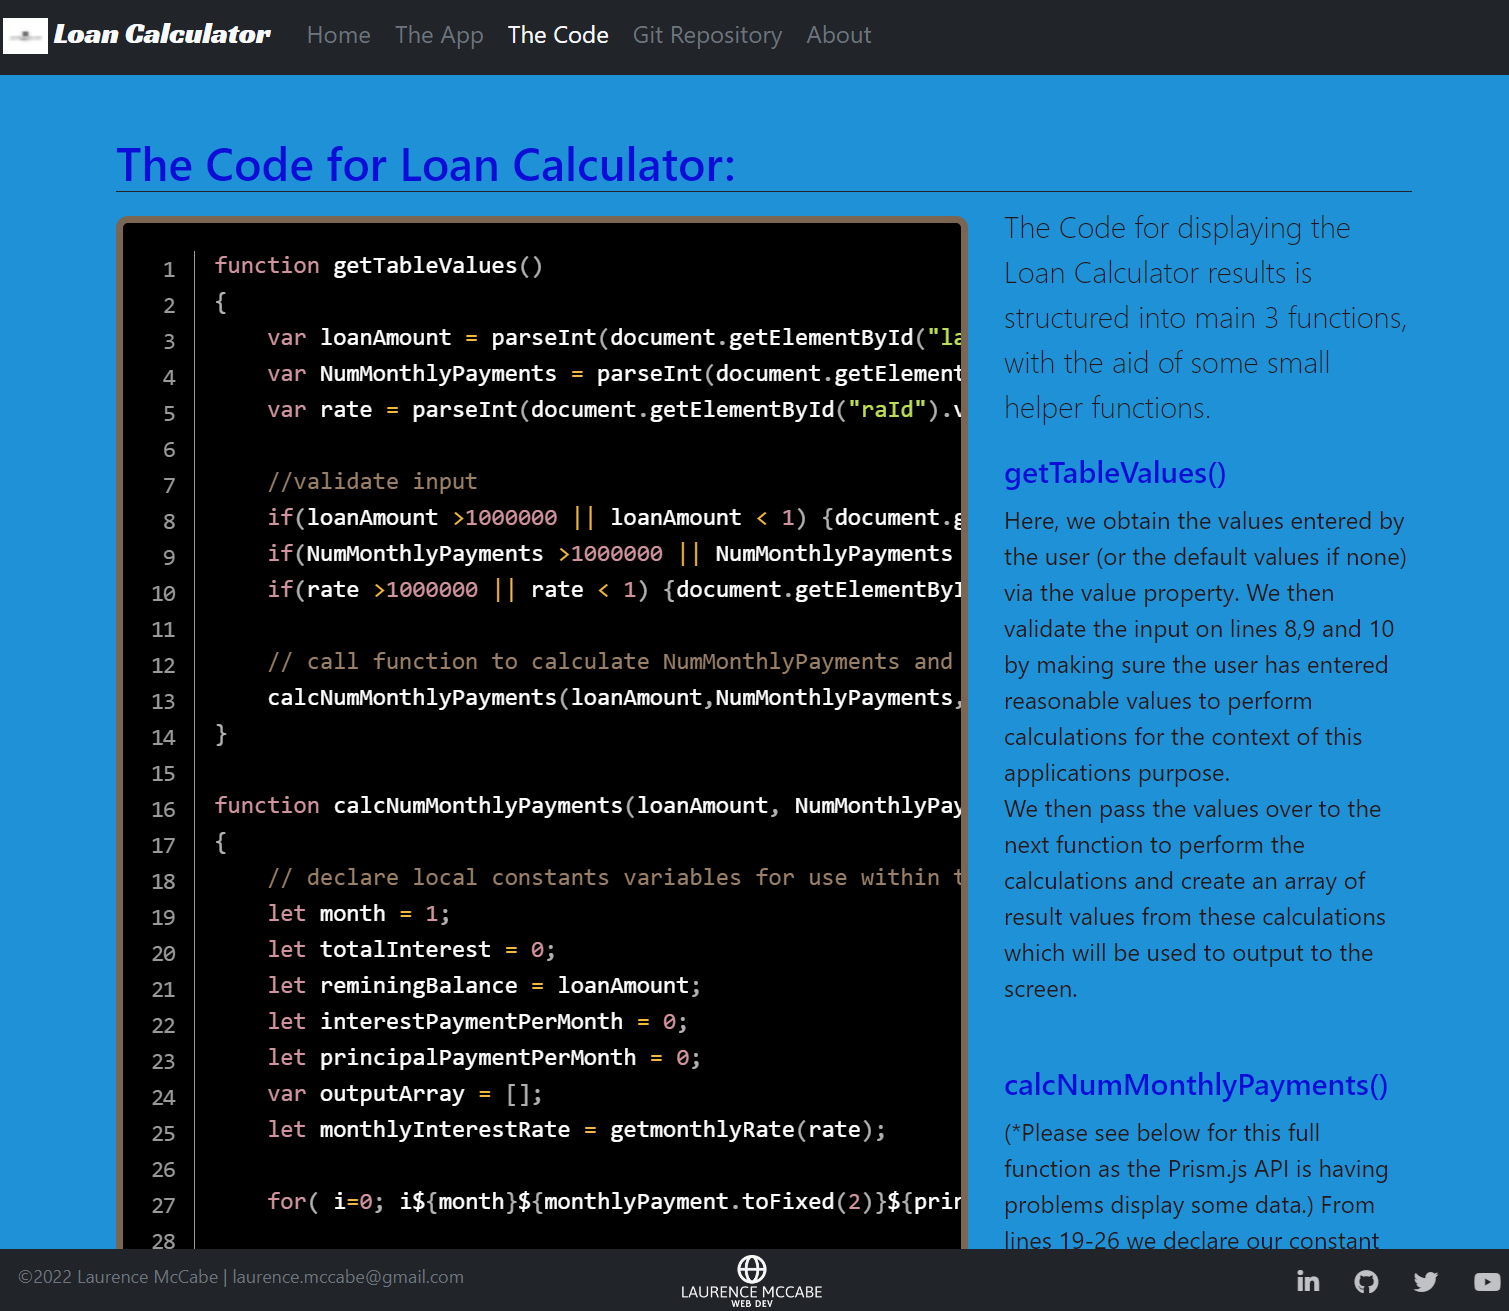The height and width of the screenshot is (1311, 1509).
Task: Click paragraph starting 'Here, we obtain the values'
Action: click(x=1205, y=647)
